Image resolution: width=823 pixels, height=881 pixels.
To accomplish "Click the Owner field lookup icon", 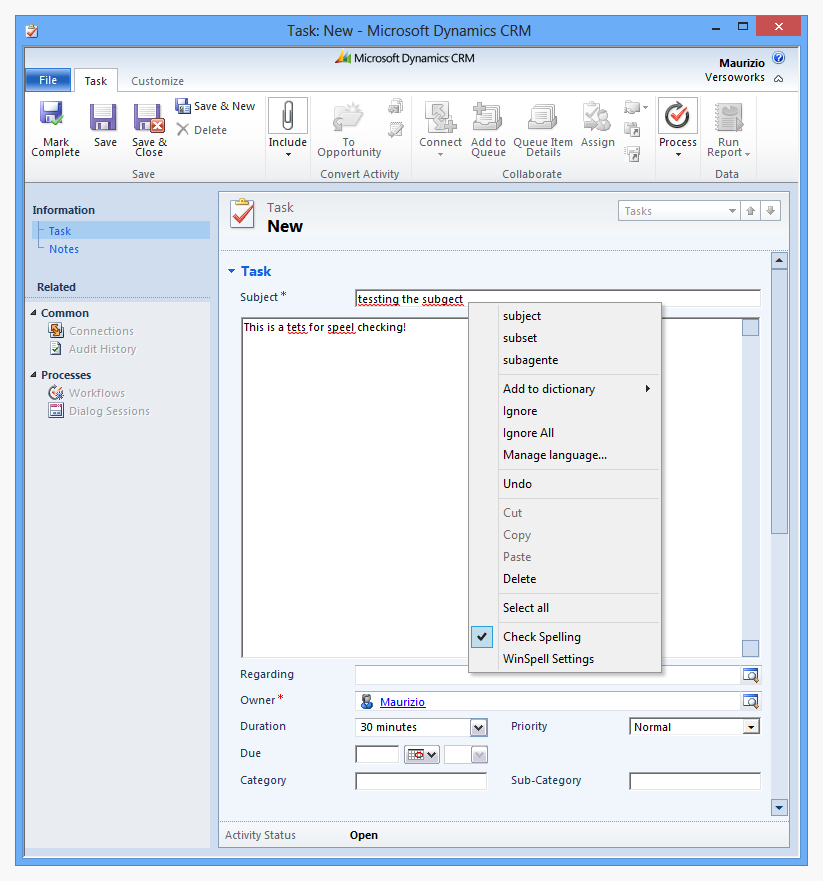I will [751, 701].
